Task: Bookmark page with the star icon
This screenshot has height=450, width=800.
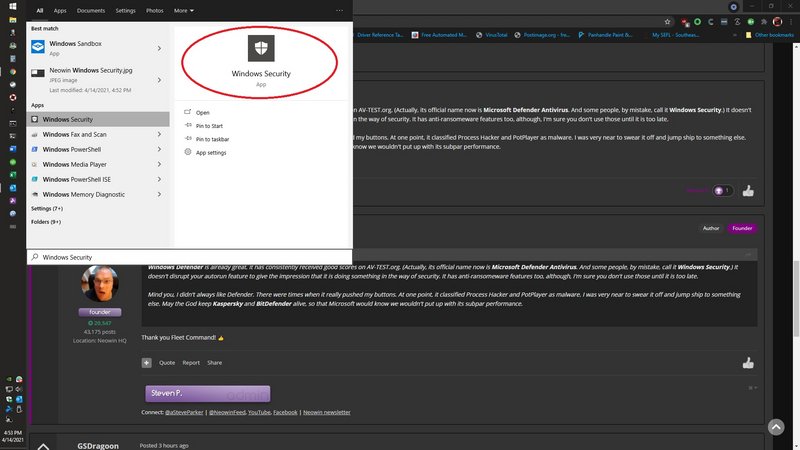Action: pos(667,22)
